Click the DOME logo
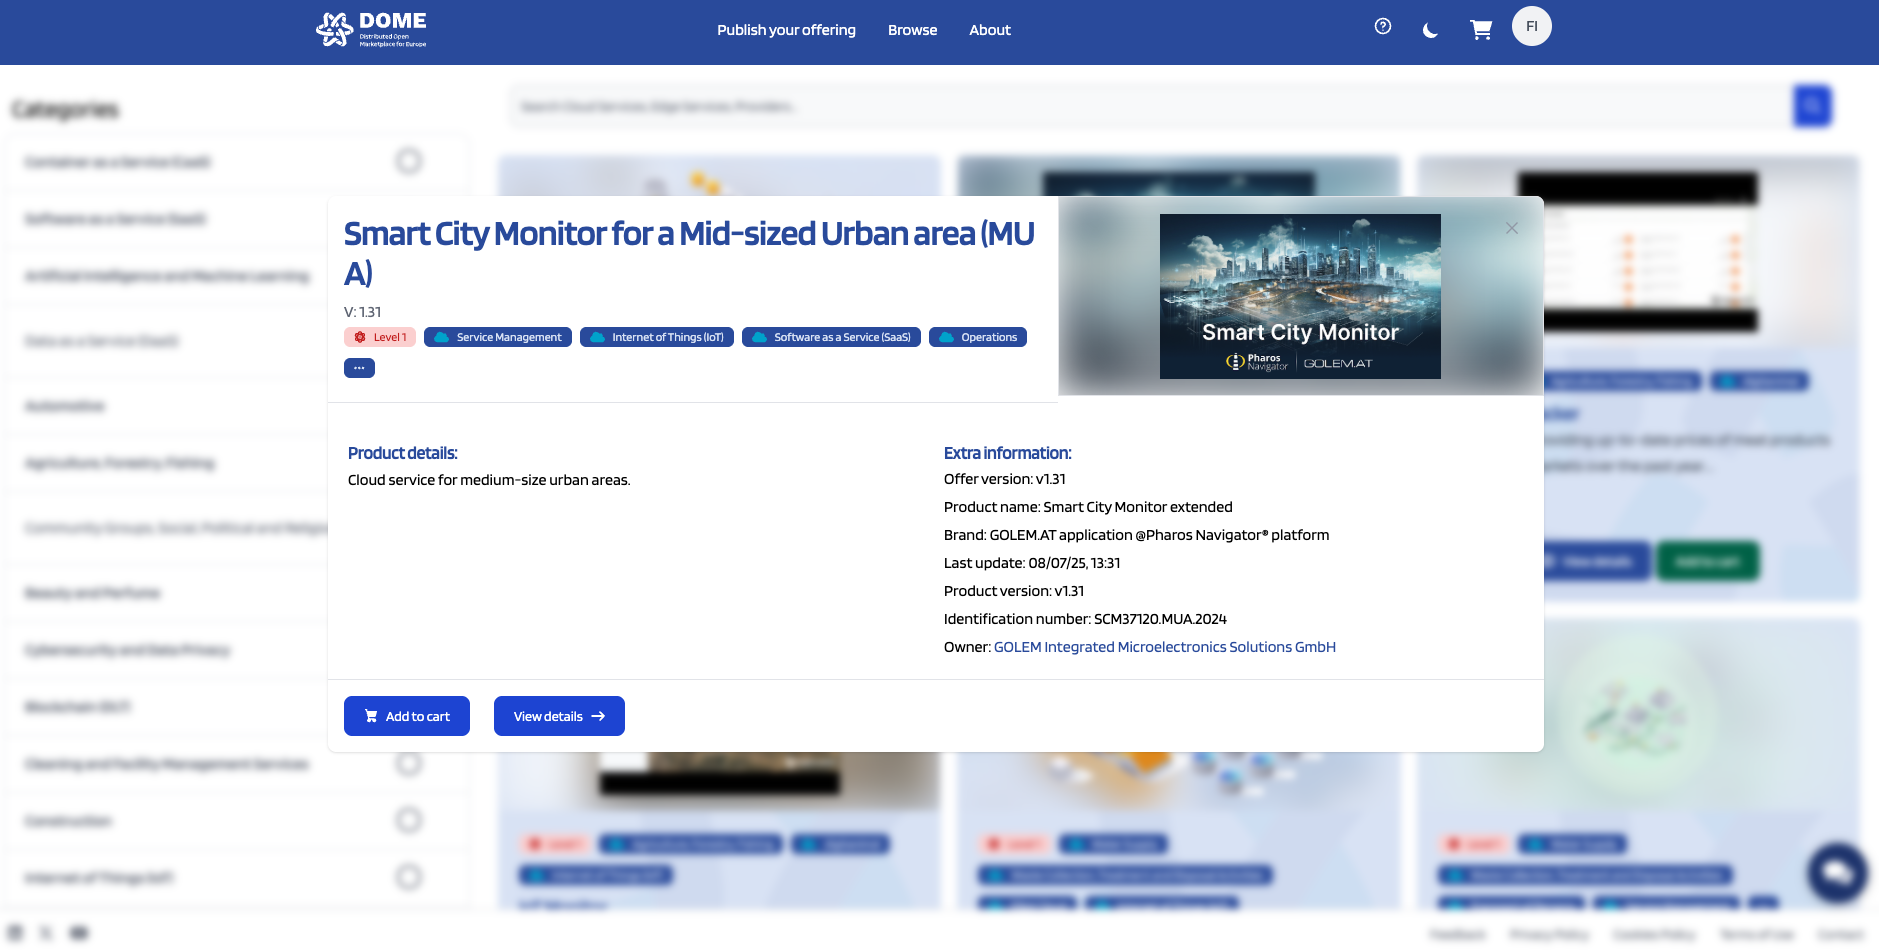Screen dimensions: 1879x952 pyautogui.click(x=372, y=30)
